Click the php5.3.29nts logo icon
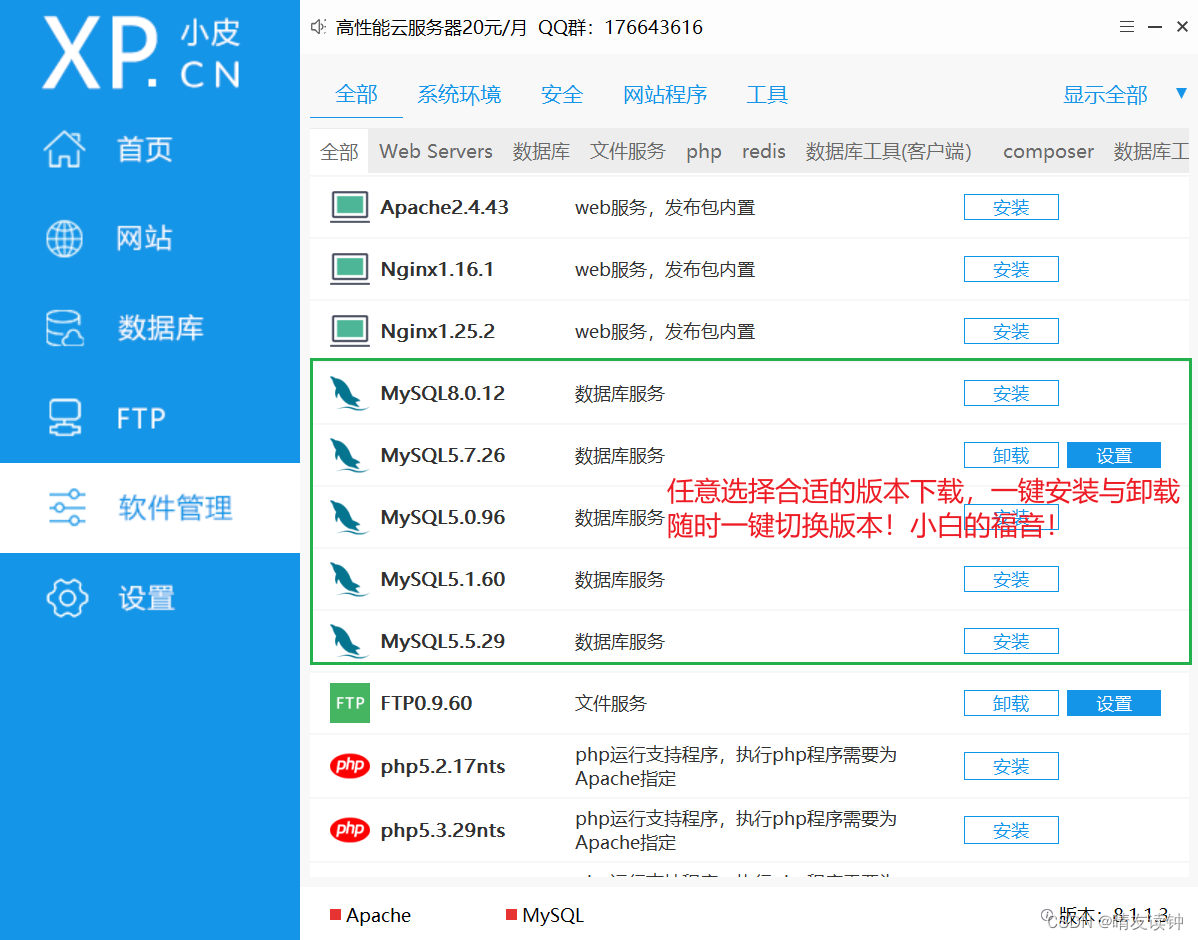 point(350,830)
